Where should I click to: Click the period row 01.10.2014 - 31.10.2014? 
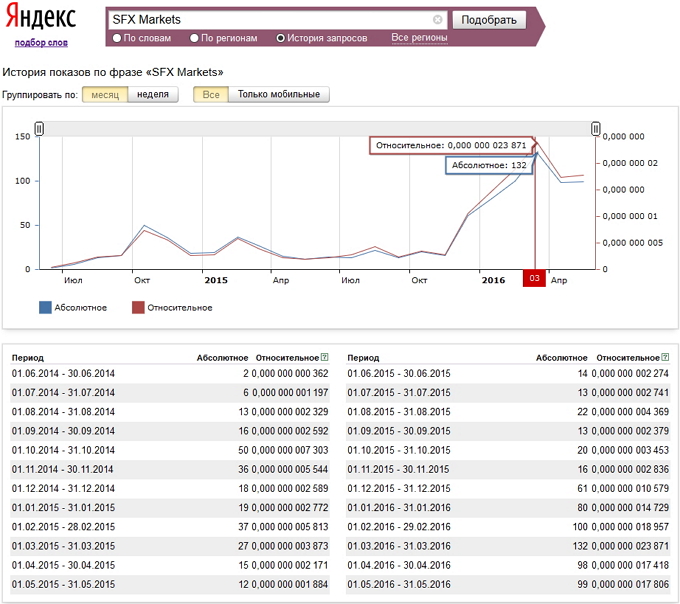coord(170,450)
